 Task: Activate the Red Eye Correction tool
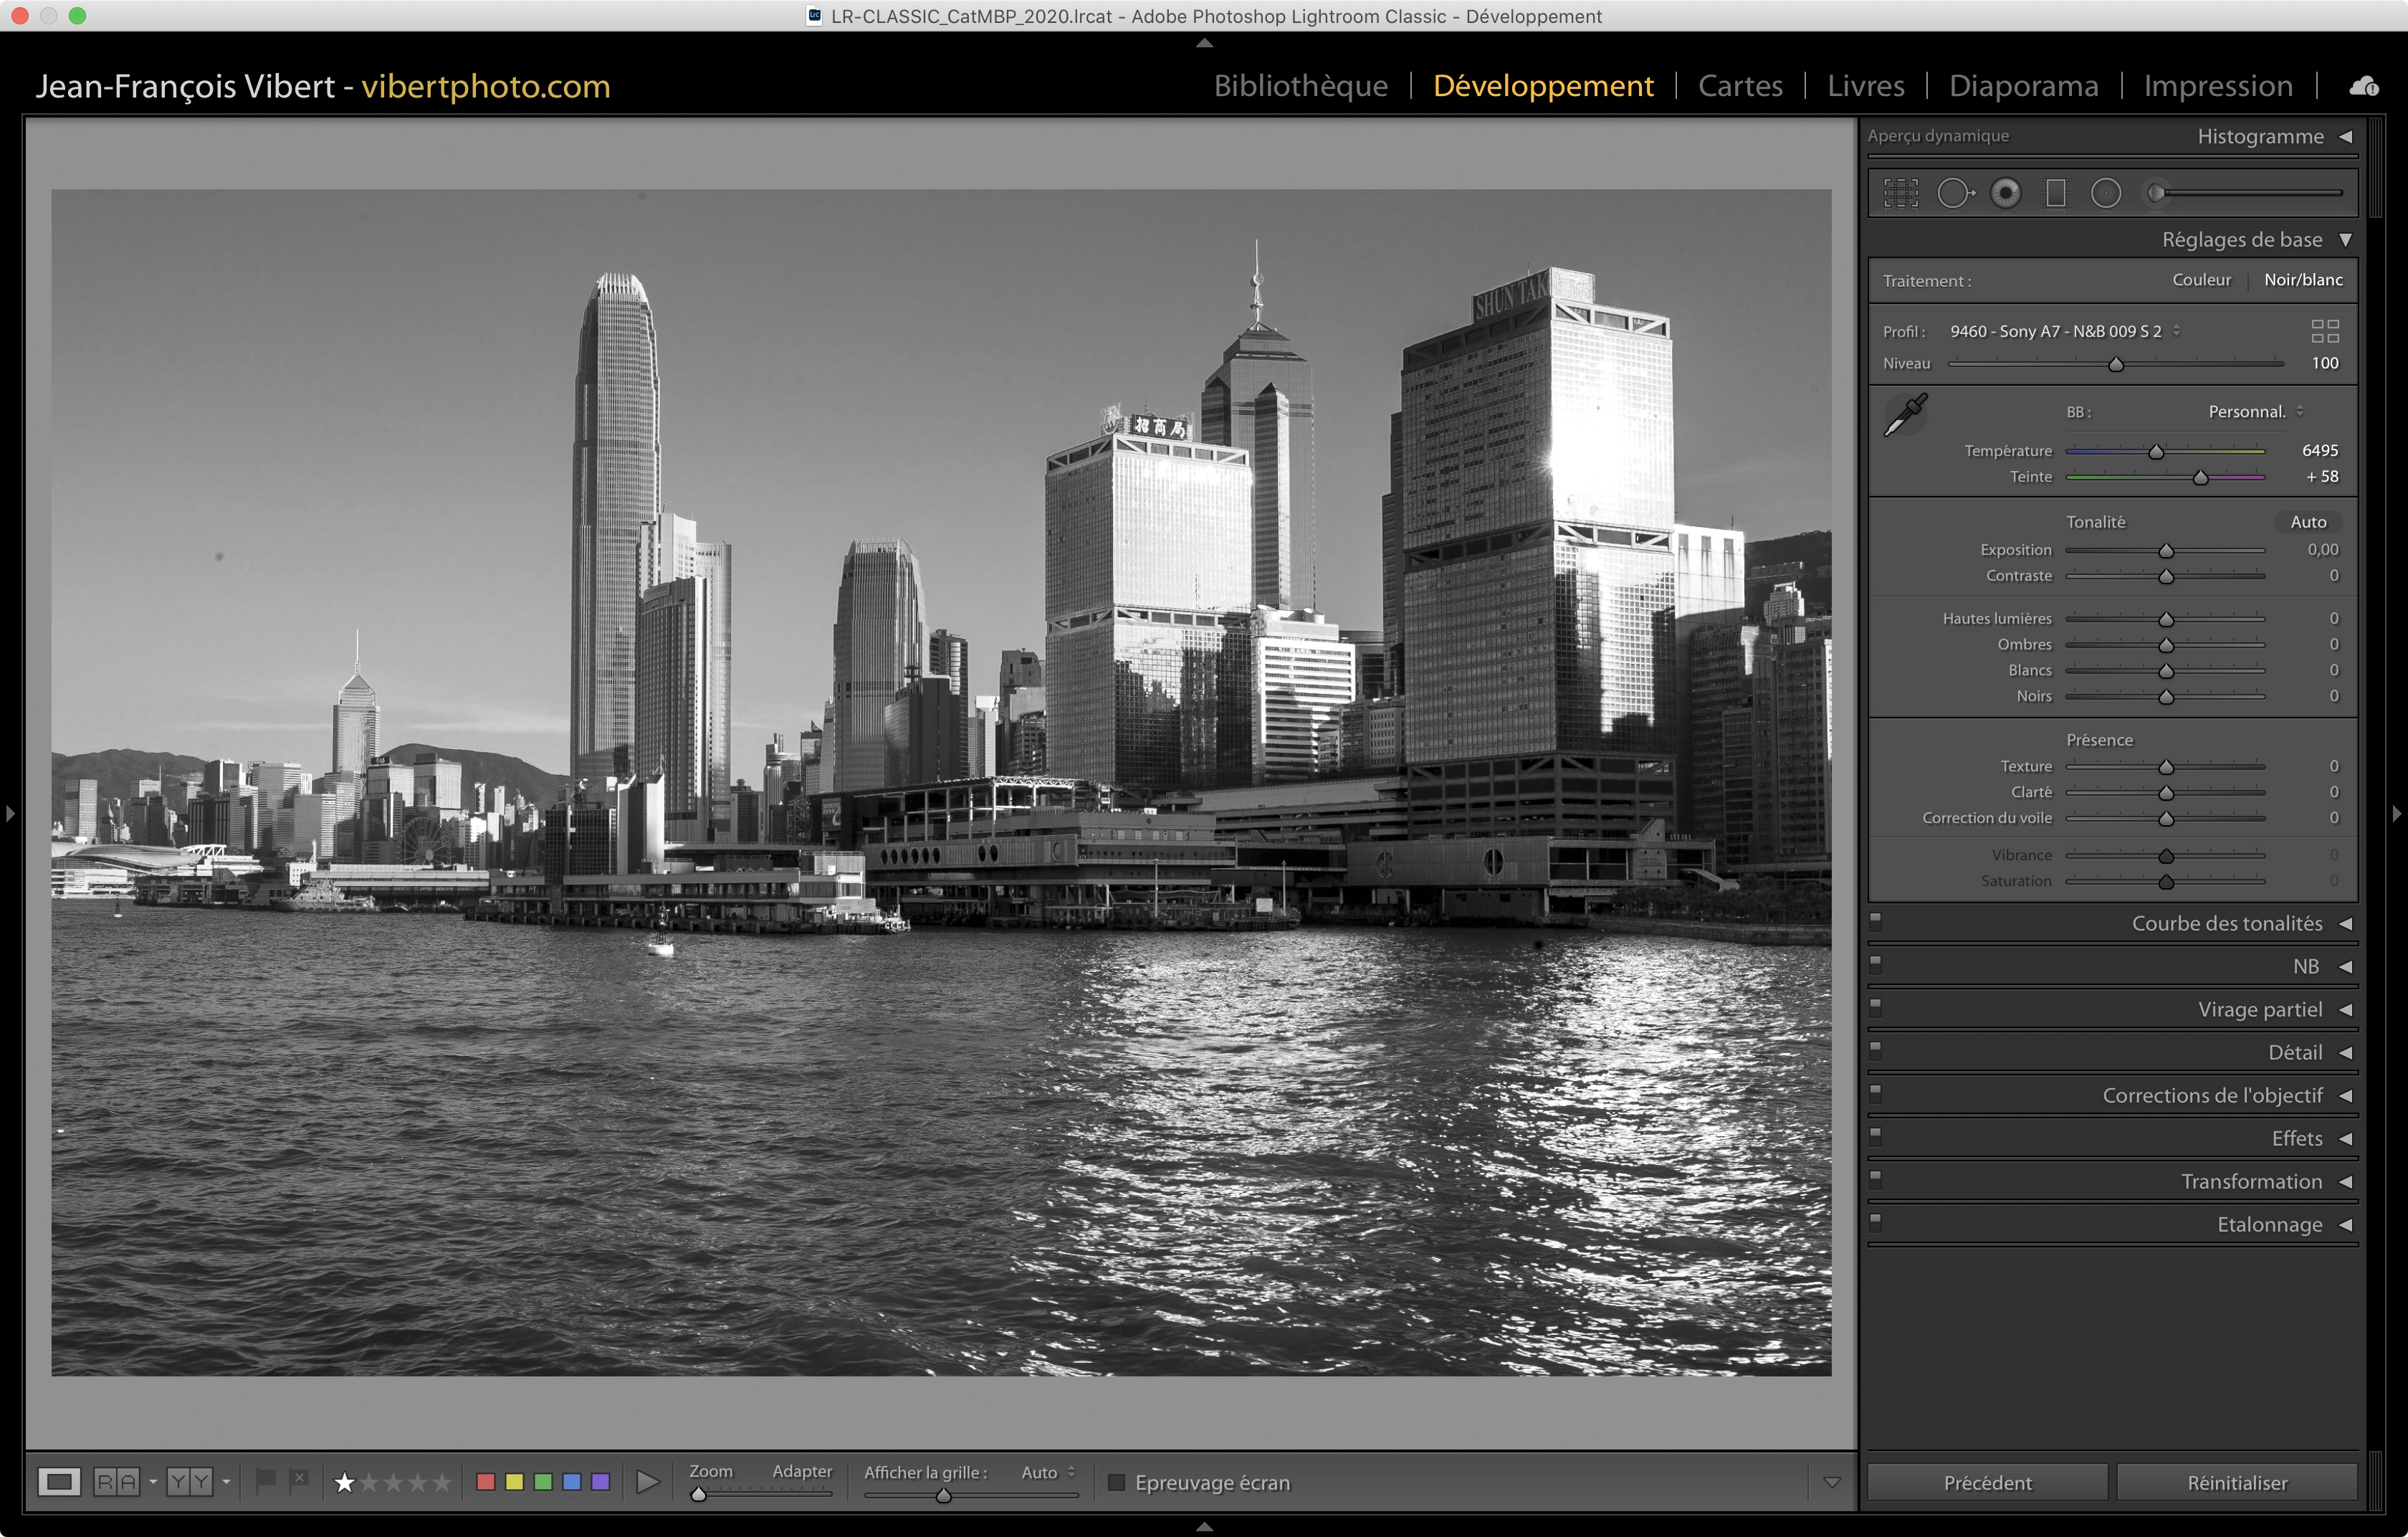pos(2005,193)
